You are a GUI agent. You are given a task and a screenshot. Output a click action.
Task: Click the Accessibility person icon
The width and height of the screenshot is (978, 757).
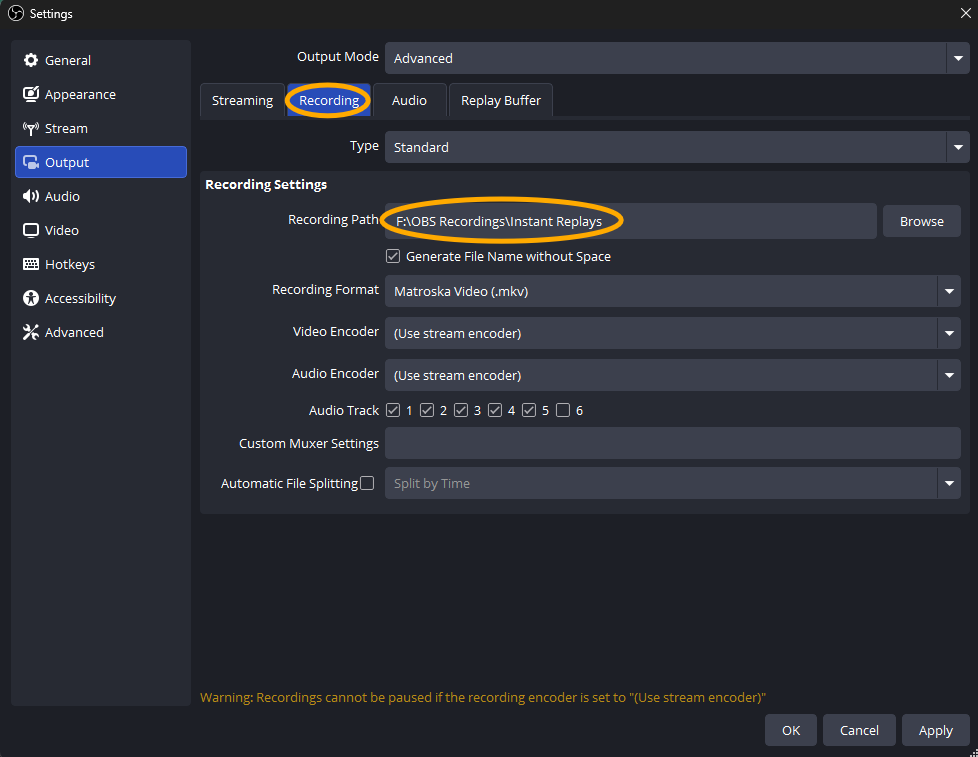click(31, 298)
